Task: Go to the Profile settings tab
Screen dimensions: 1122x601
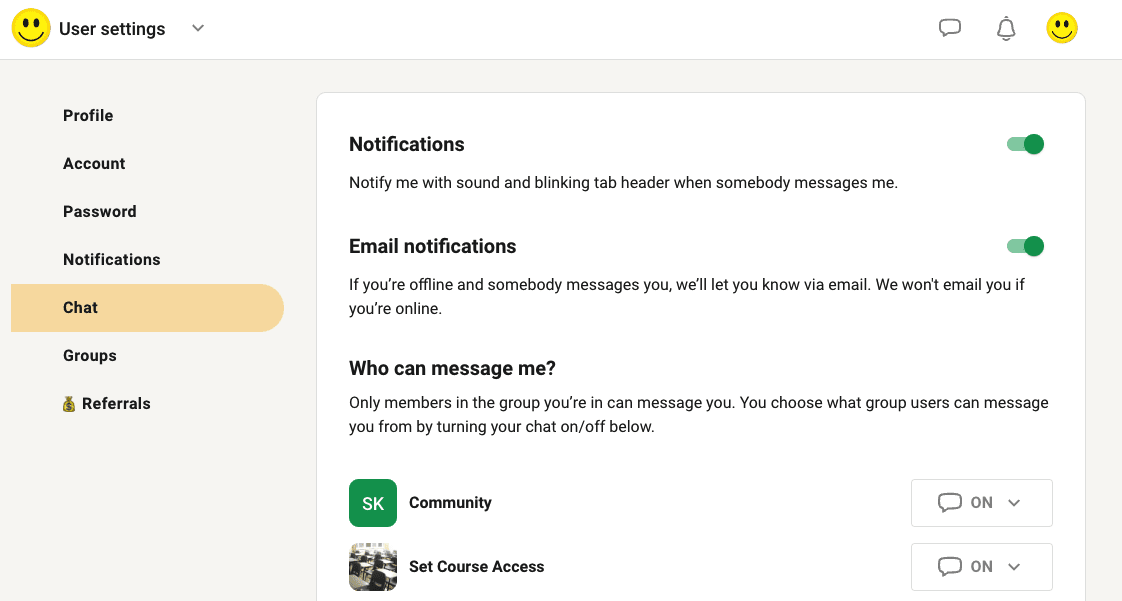Action: tap(88, 116)
